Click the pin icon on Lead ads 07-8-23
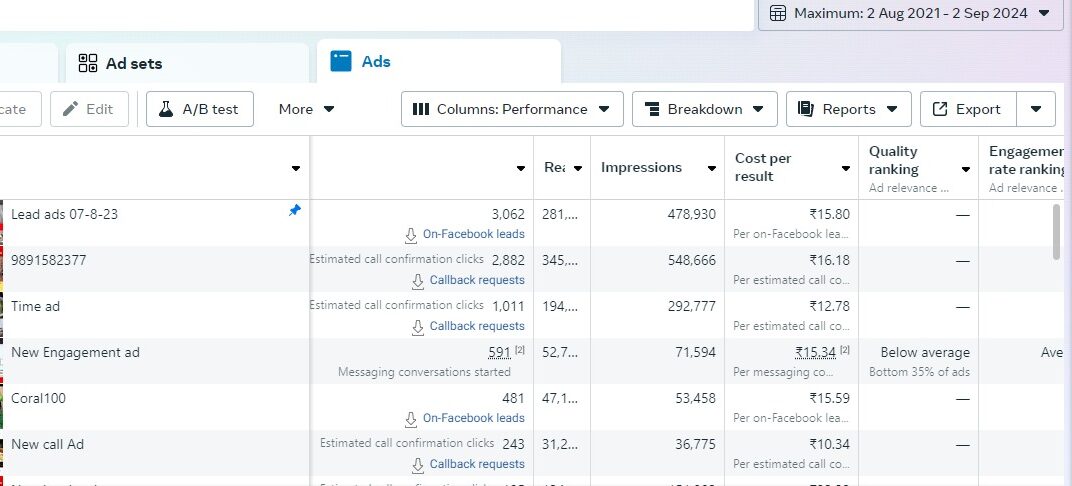The width and height of the screenshot is (1072, 486). pos(294,211)
